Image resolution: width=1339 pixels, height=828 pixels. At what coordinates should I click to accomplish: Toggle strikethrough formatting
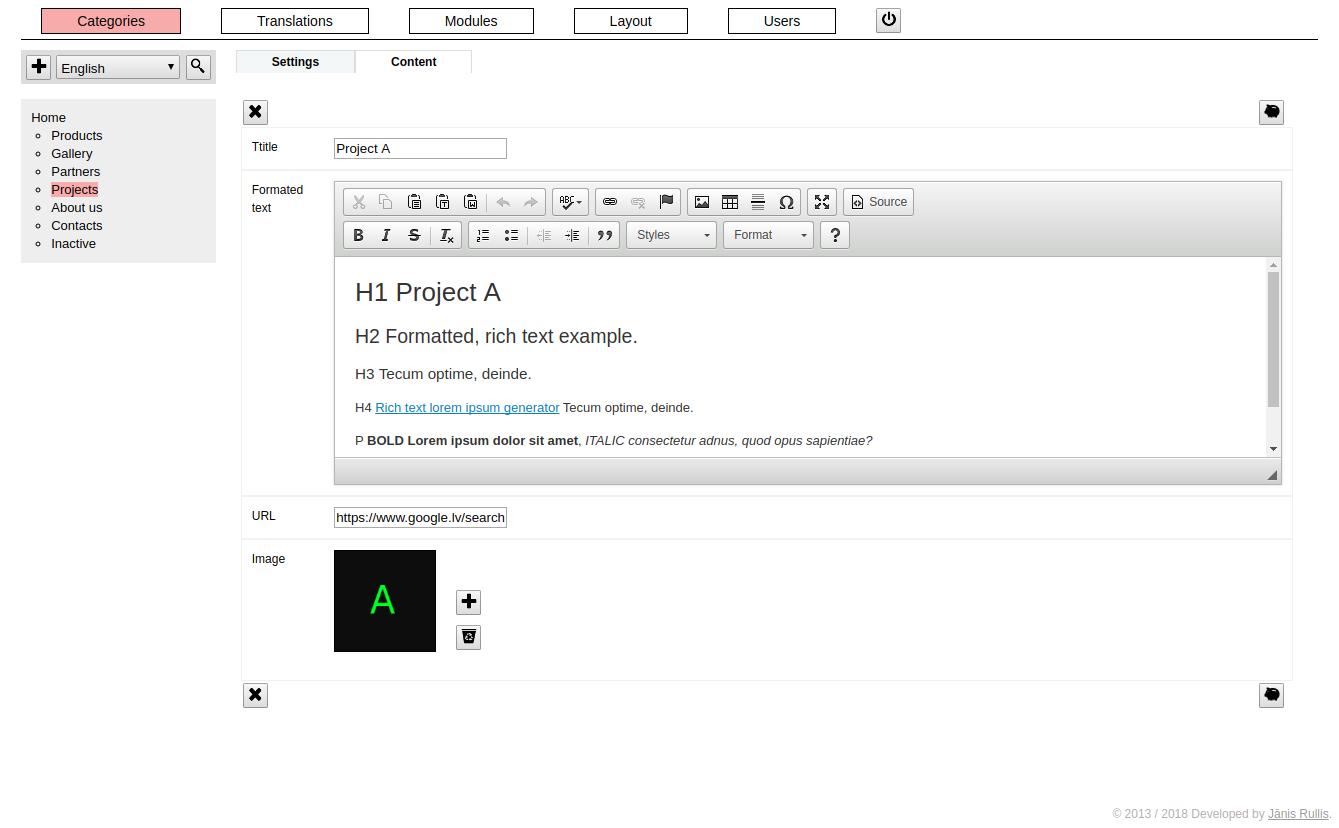click(x=414, y=235)
